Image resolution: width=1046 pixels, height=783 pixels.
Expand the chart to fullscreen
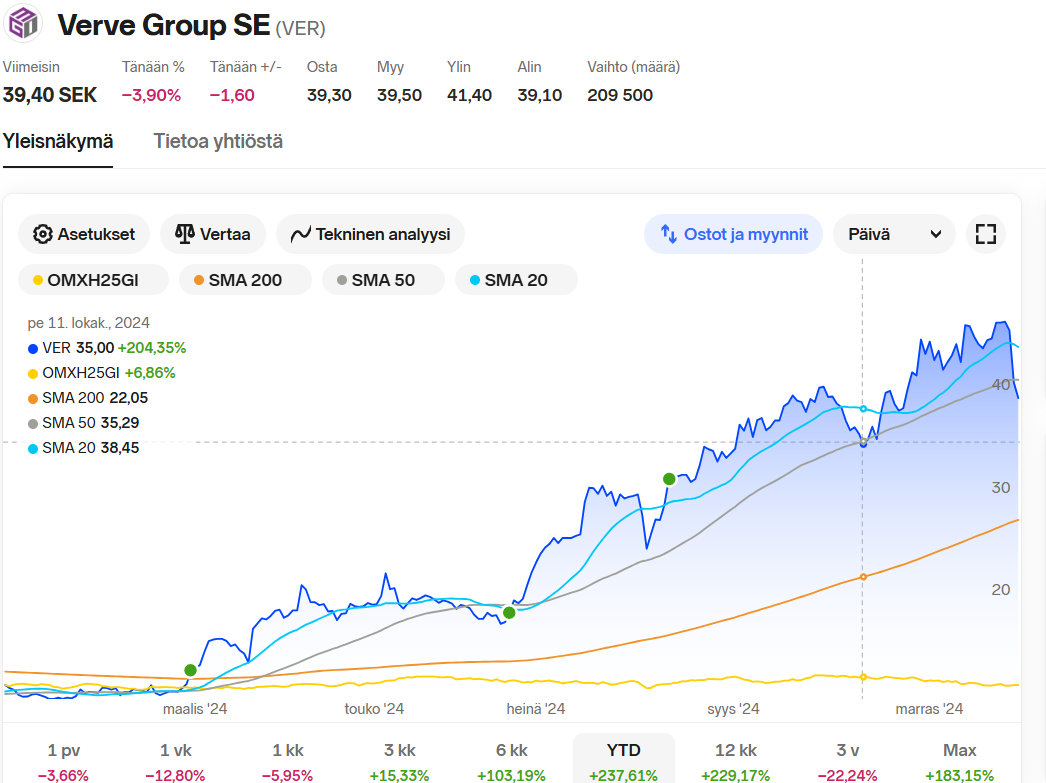coord(985,234)
